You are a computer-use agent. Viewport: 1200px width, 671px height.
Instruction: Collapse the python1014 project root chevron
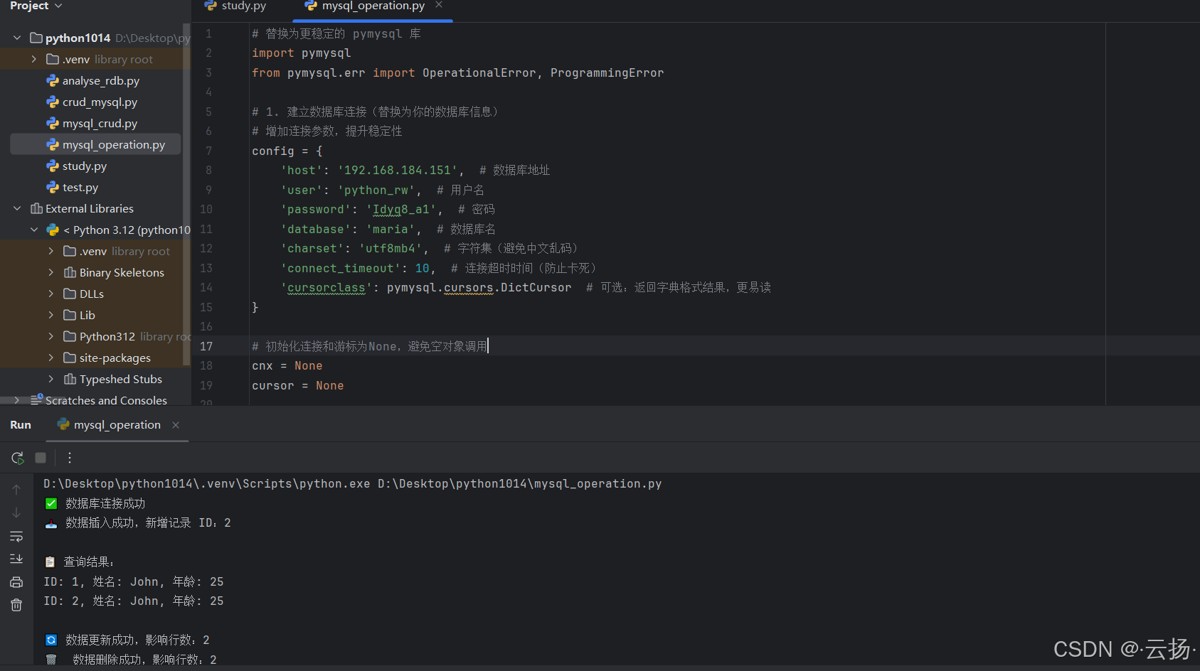(x=17, y=38)
